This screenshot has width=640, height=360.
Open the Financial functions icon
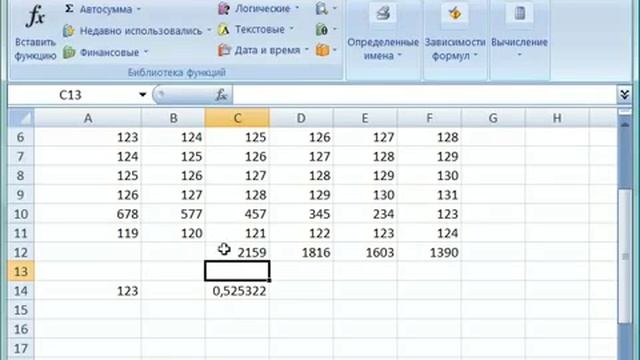(x=69, y=52)
